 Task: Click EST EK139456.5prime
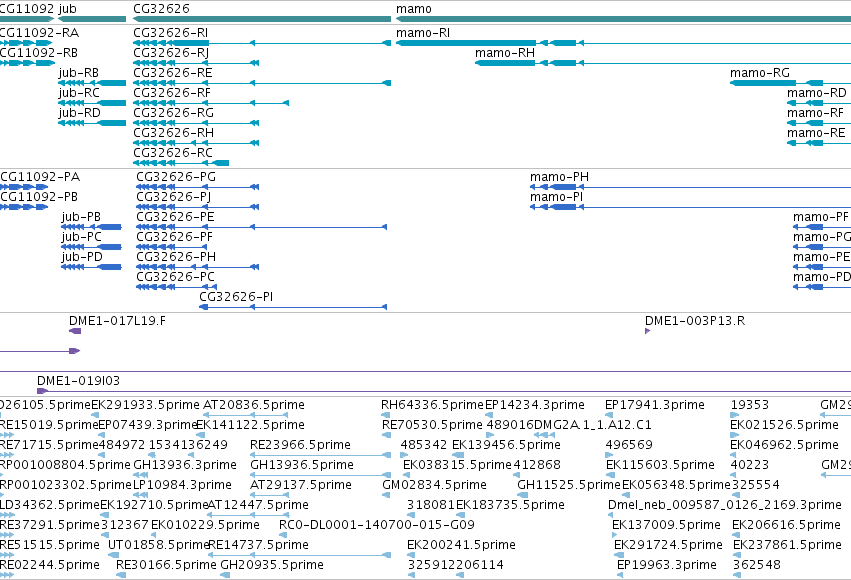[506, 445]
